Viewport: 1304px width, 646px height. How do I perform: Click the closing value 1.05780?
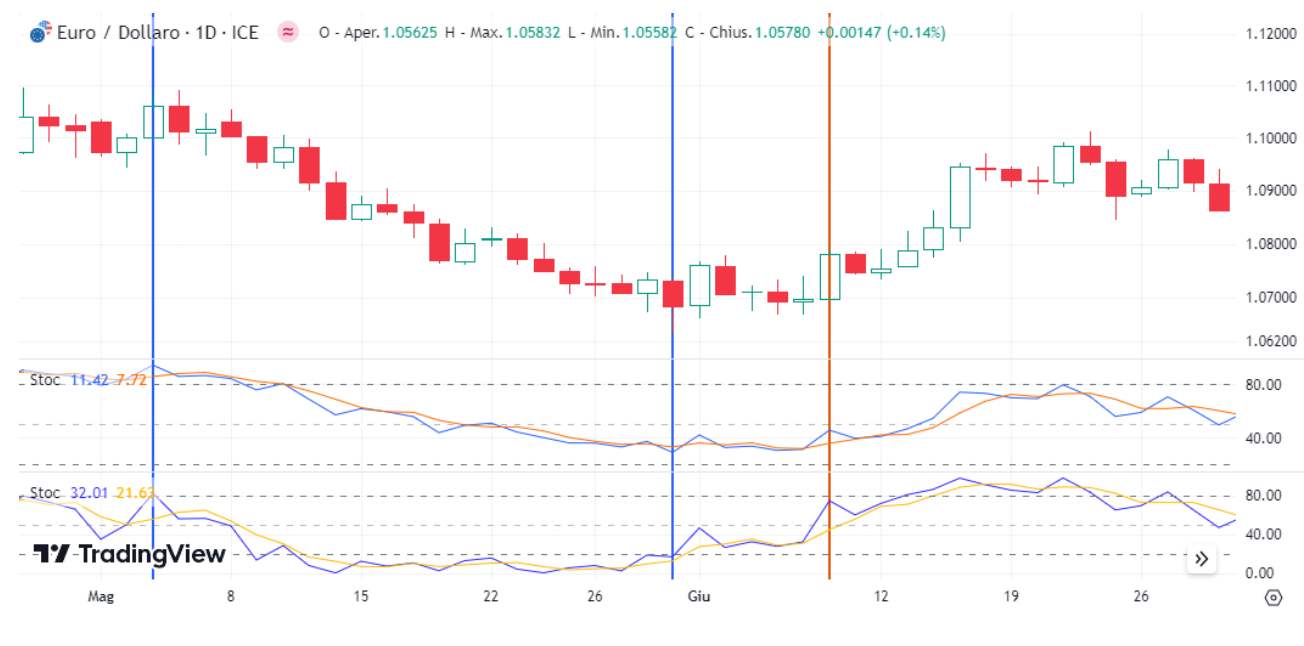pos(781,33)
